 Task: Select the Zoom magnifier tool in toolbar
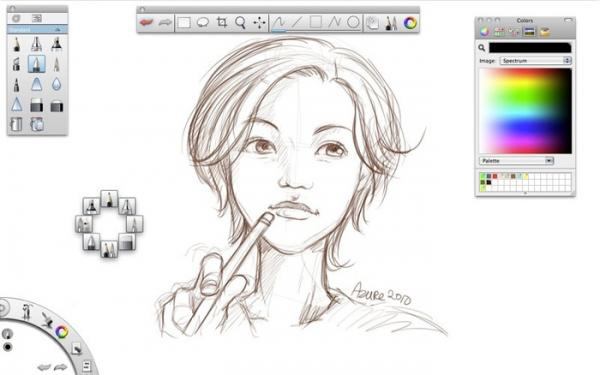point(240,23)
